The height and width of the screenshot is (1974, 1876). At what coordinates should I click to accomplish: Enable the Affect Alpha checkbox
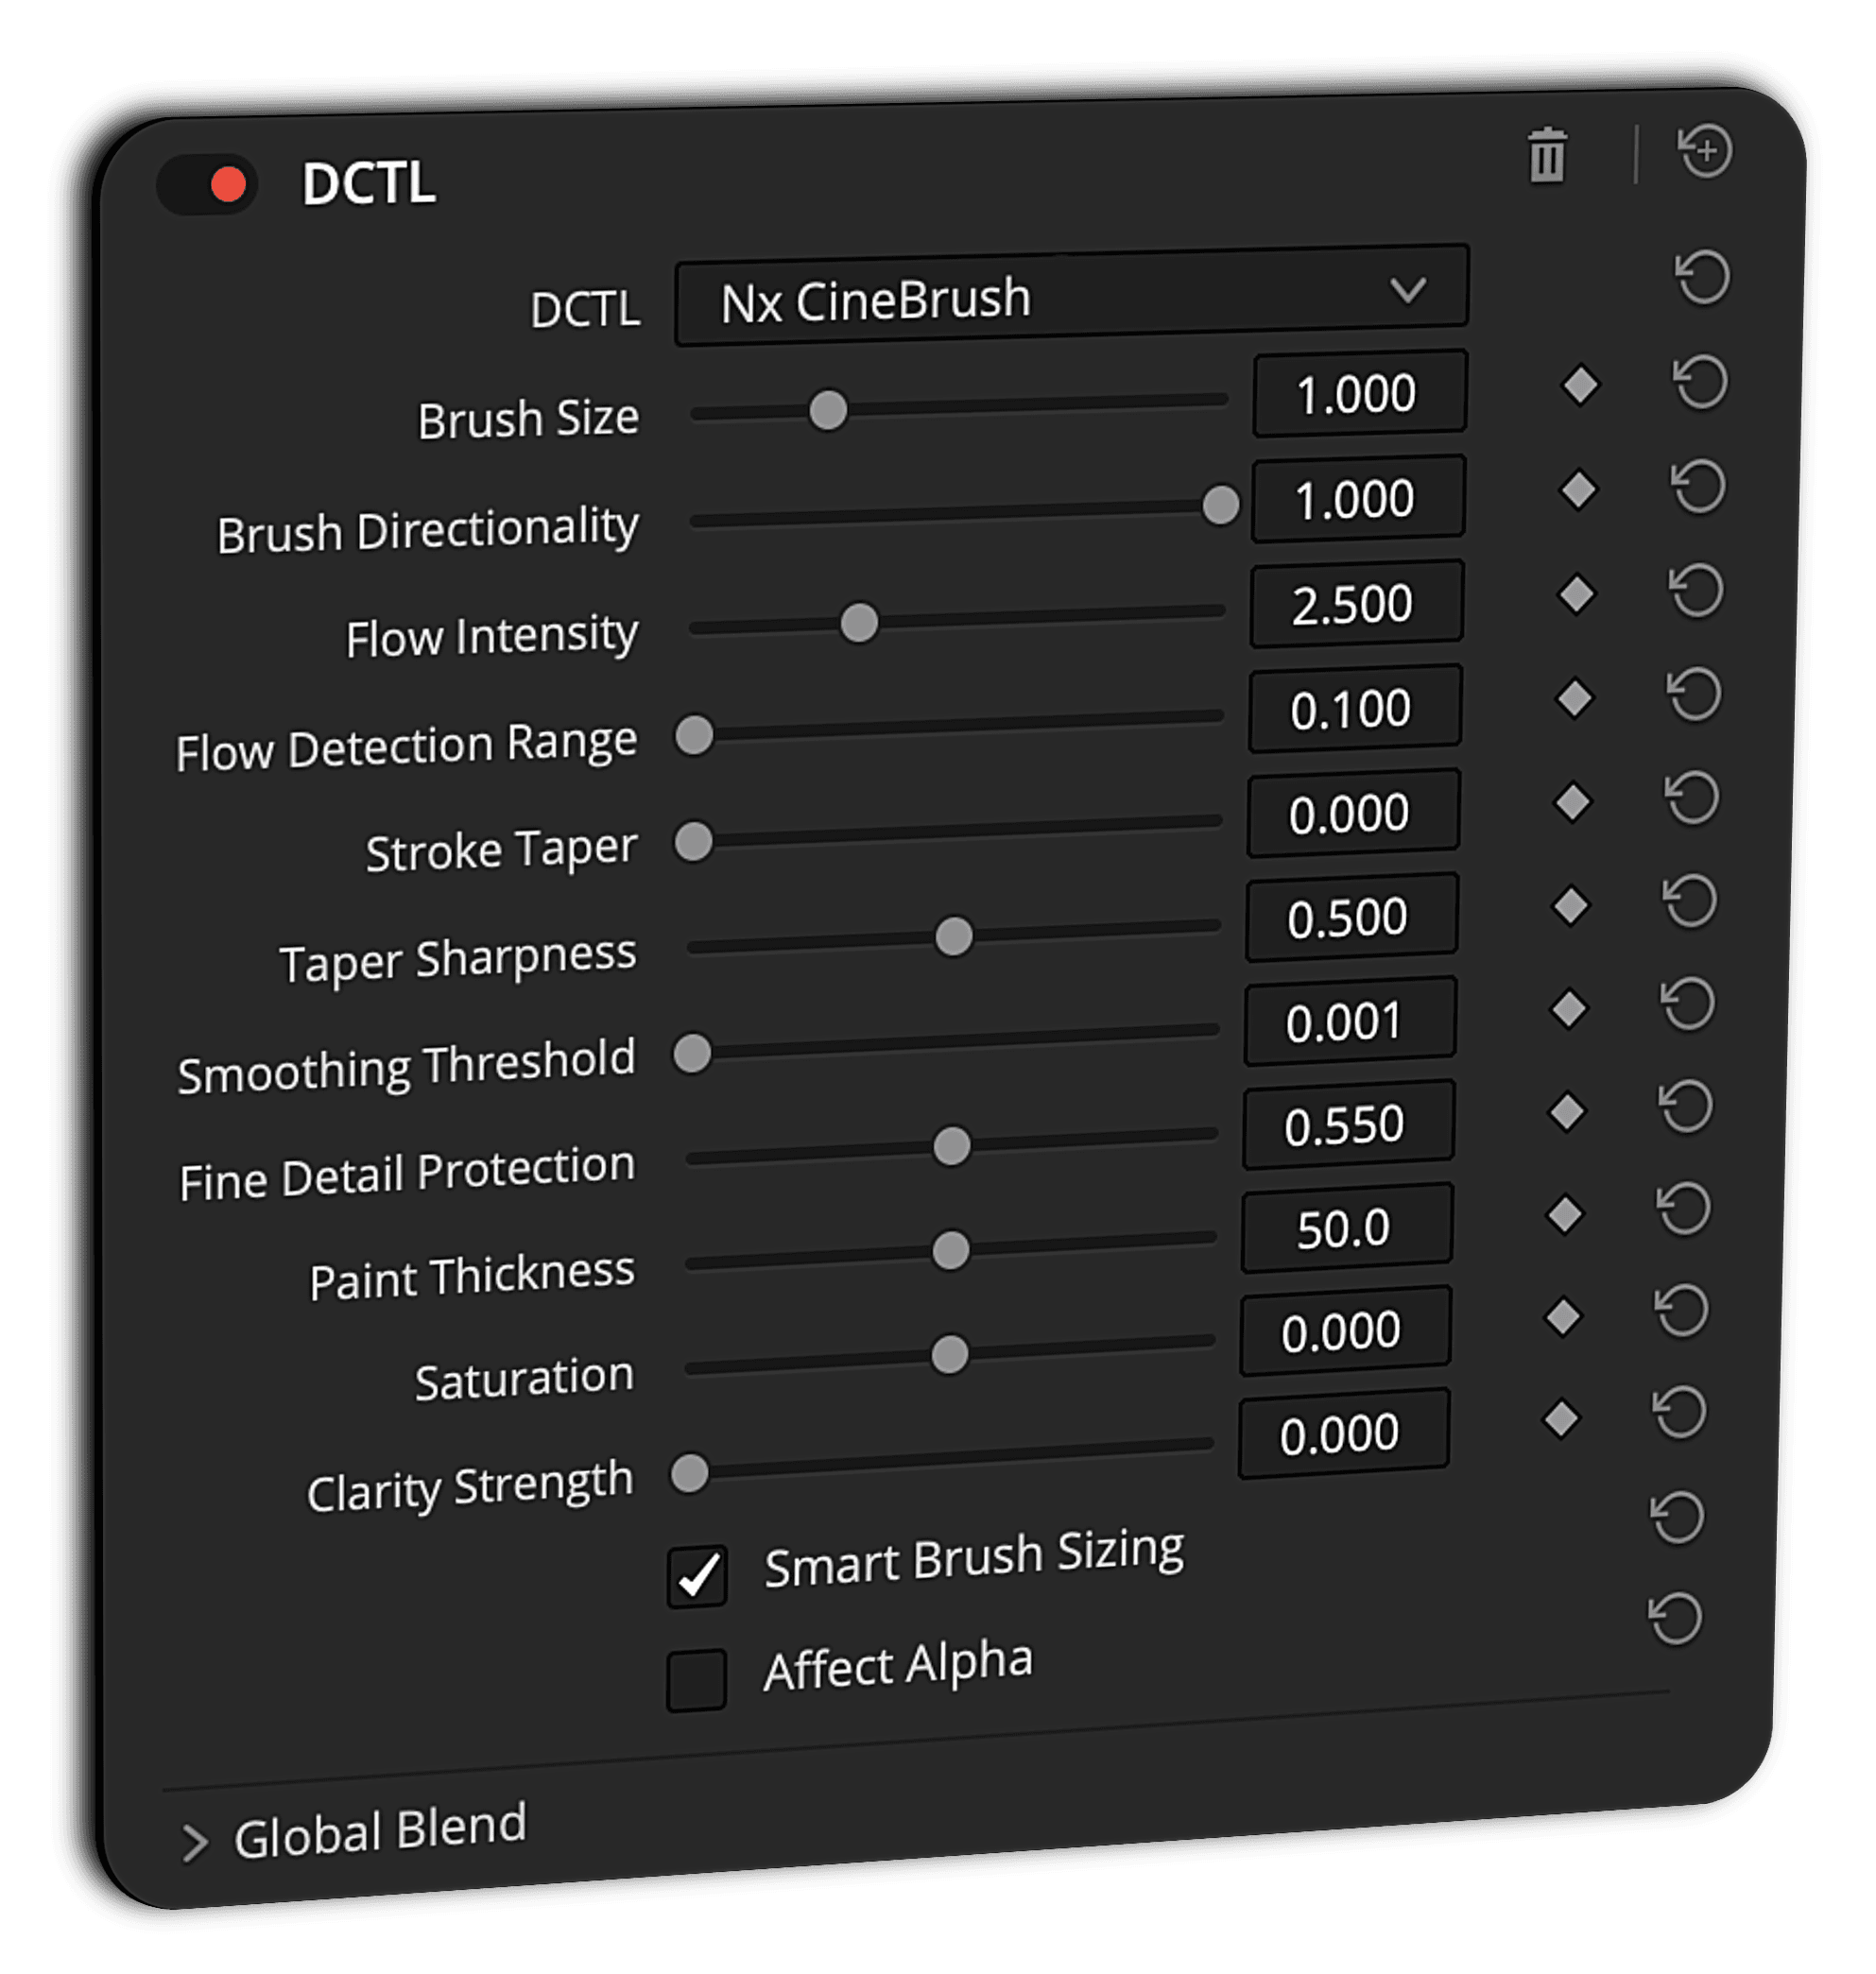[696, 1680]
